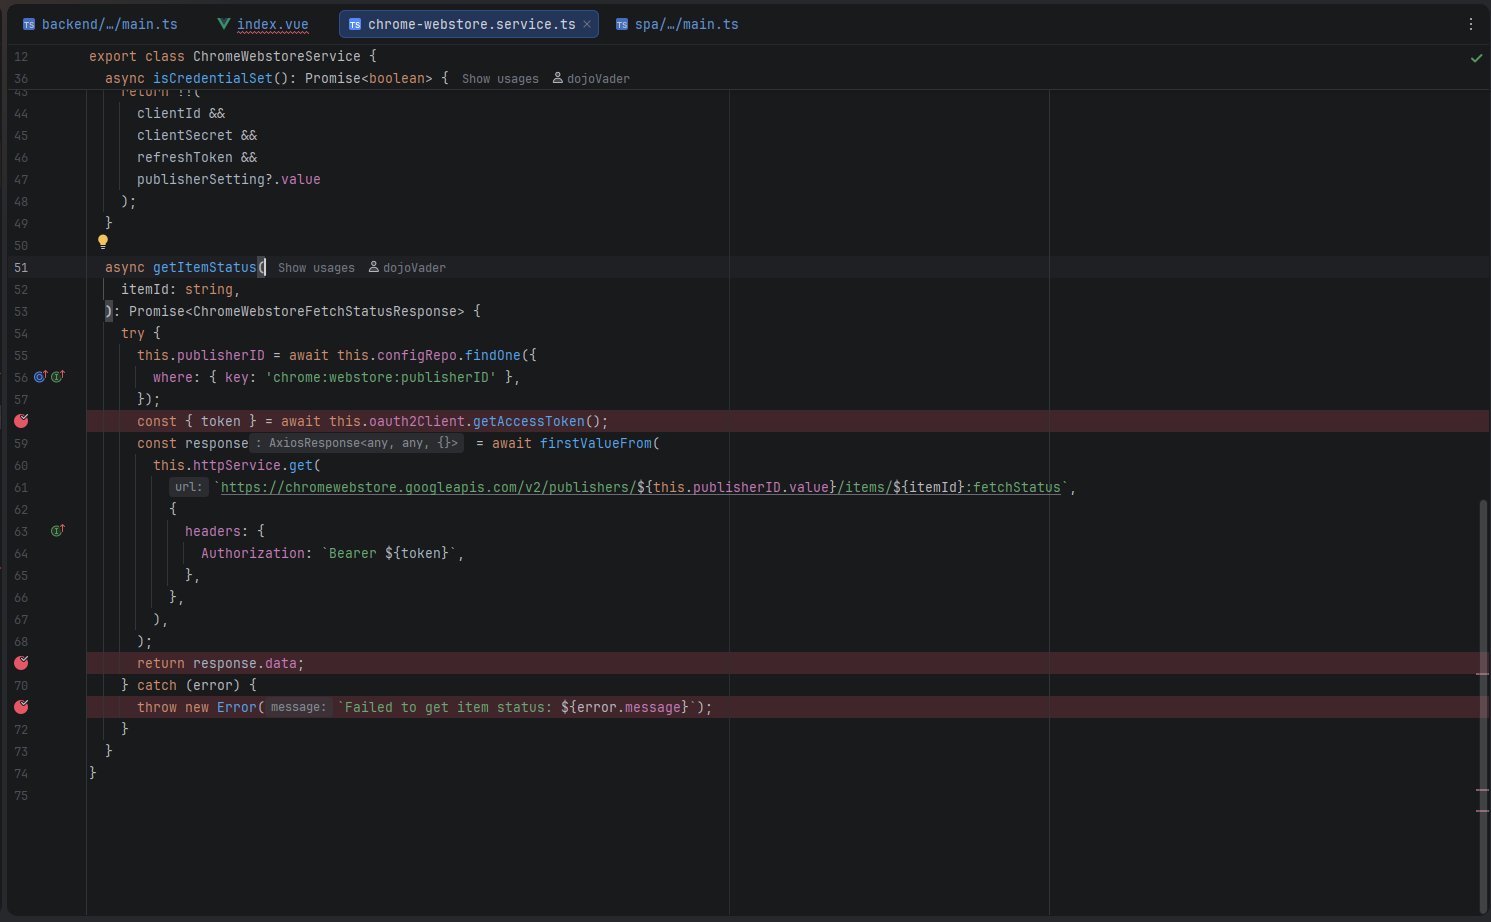This screenshot has height=922, width=1491.
Task: Remove the breakpoint on the return response.data line
Action: coord(21,663)
